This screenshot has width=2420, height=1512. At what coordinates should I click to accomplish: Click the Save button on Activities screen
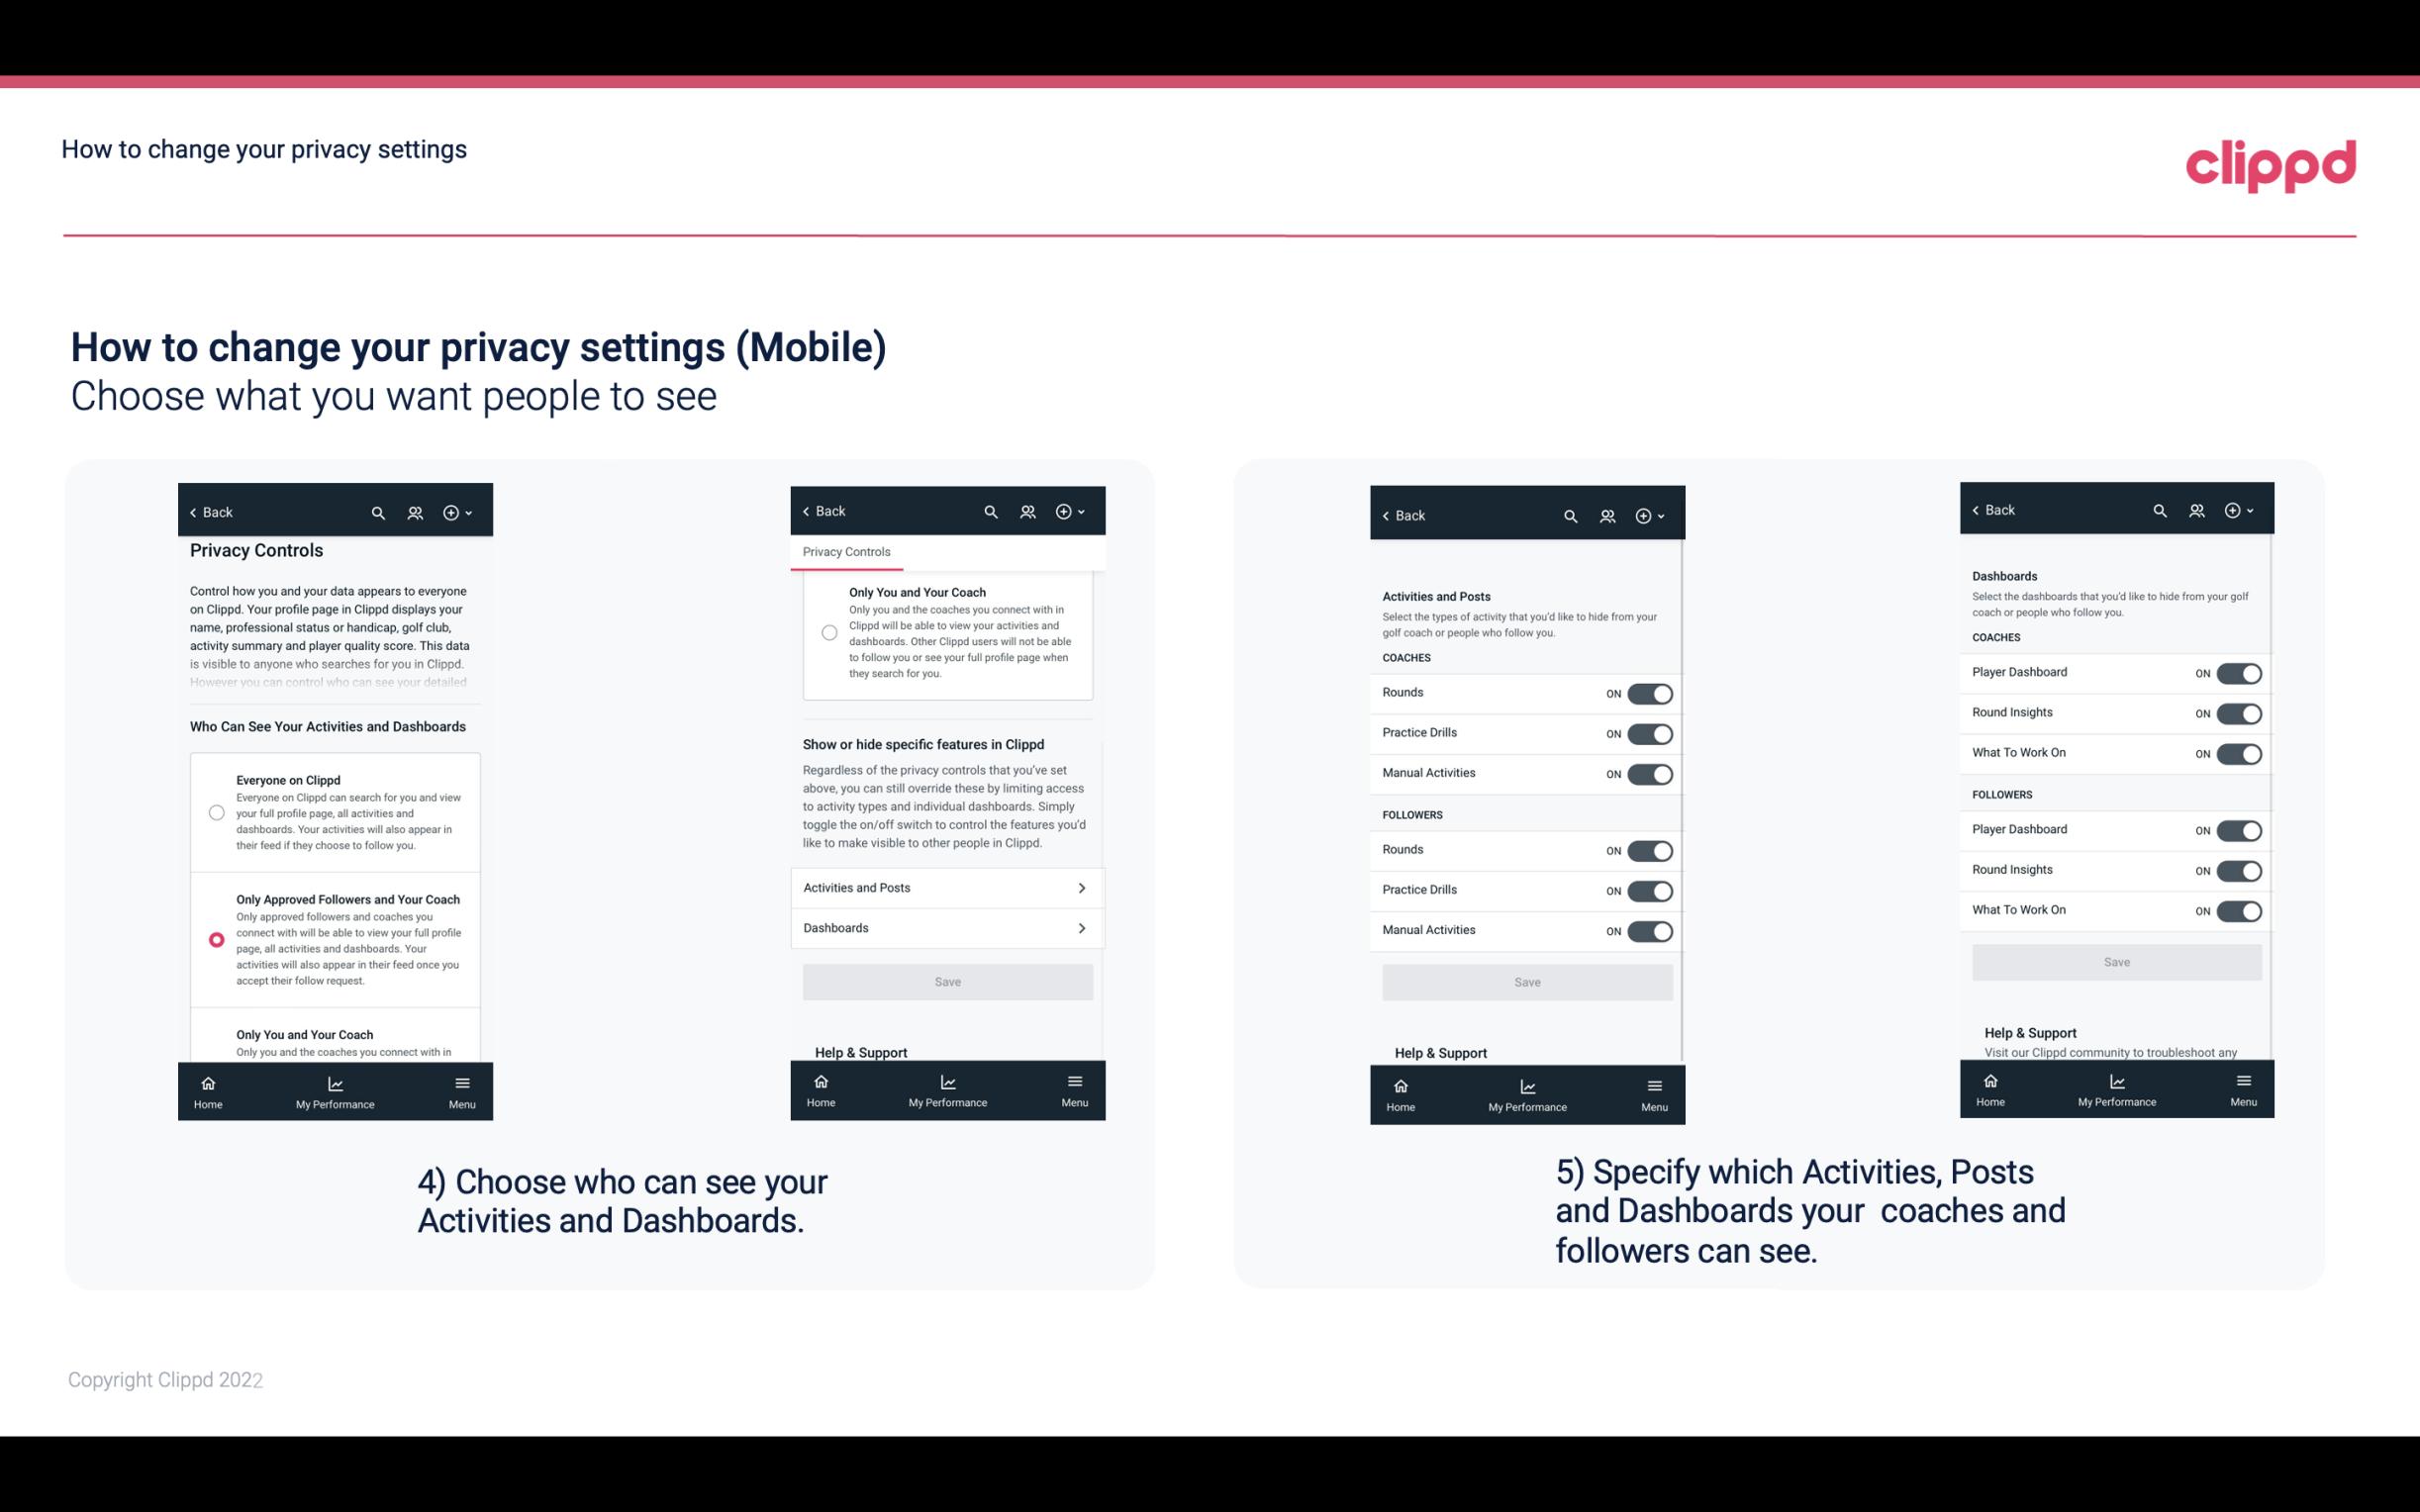click(1526, 981)
